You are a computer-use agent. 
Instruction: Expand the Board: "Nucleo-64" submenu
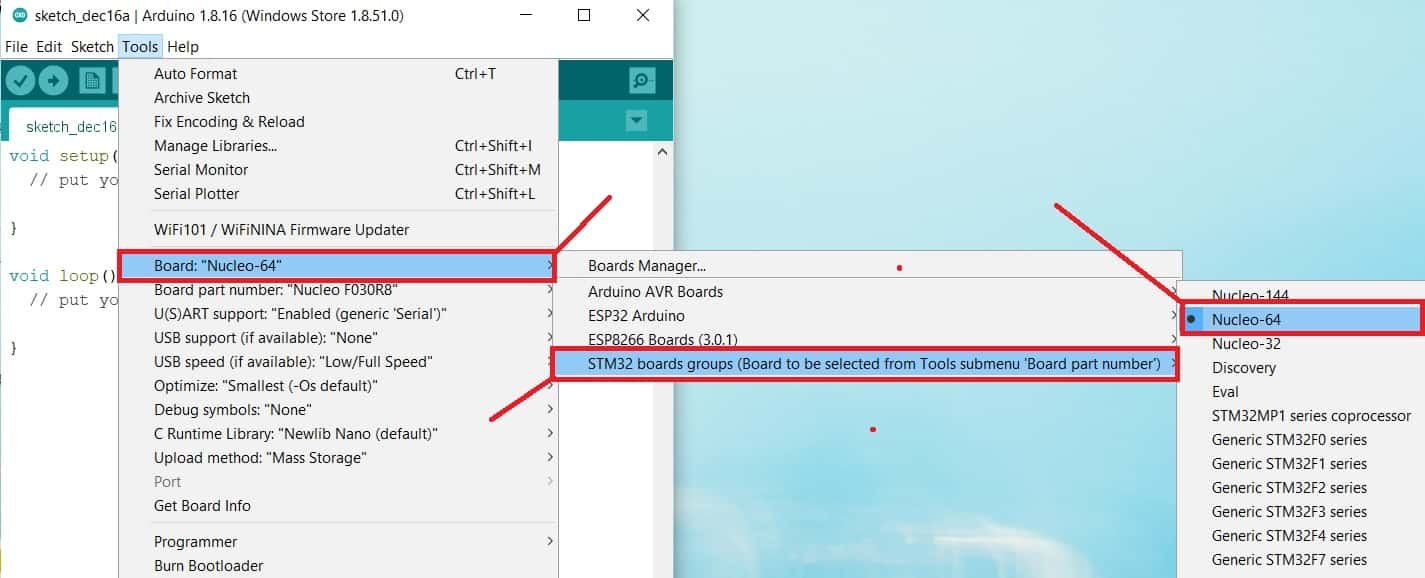pyautogui.click(x=338, y=266)
